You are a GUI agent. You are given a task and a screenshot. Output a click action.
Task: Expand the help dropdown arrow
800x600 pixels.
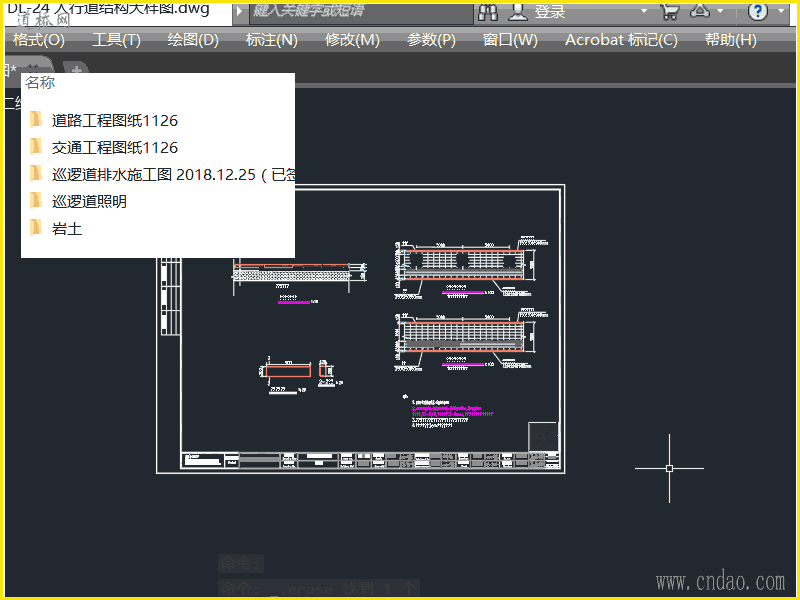tap(781, 11)
